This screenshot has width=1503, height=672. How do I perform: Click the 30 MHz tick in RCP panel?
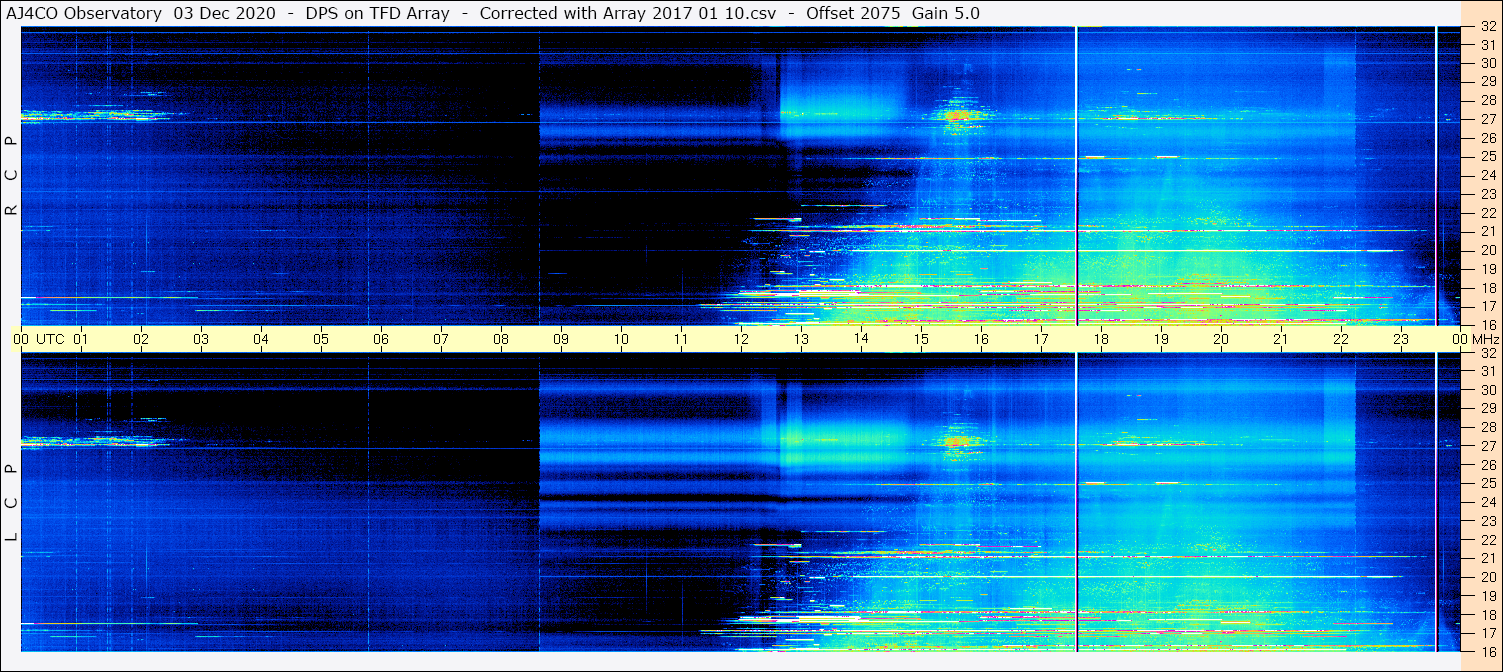1487,64
